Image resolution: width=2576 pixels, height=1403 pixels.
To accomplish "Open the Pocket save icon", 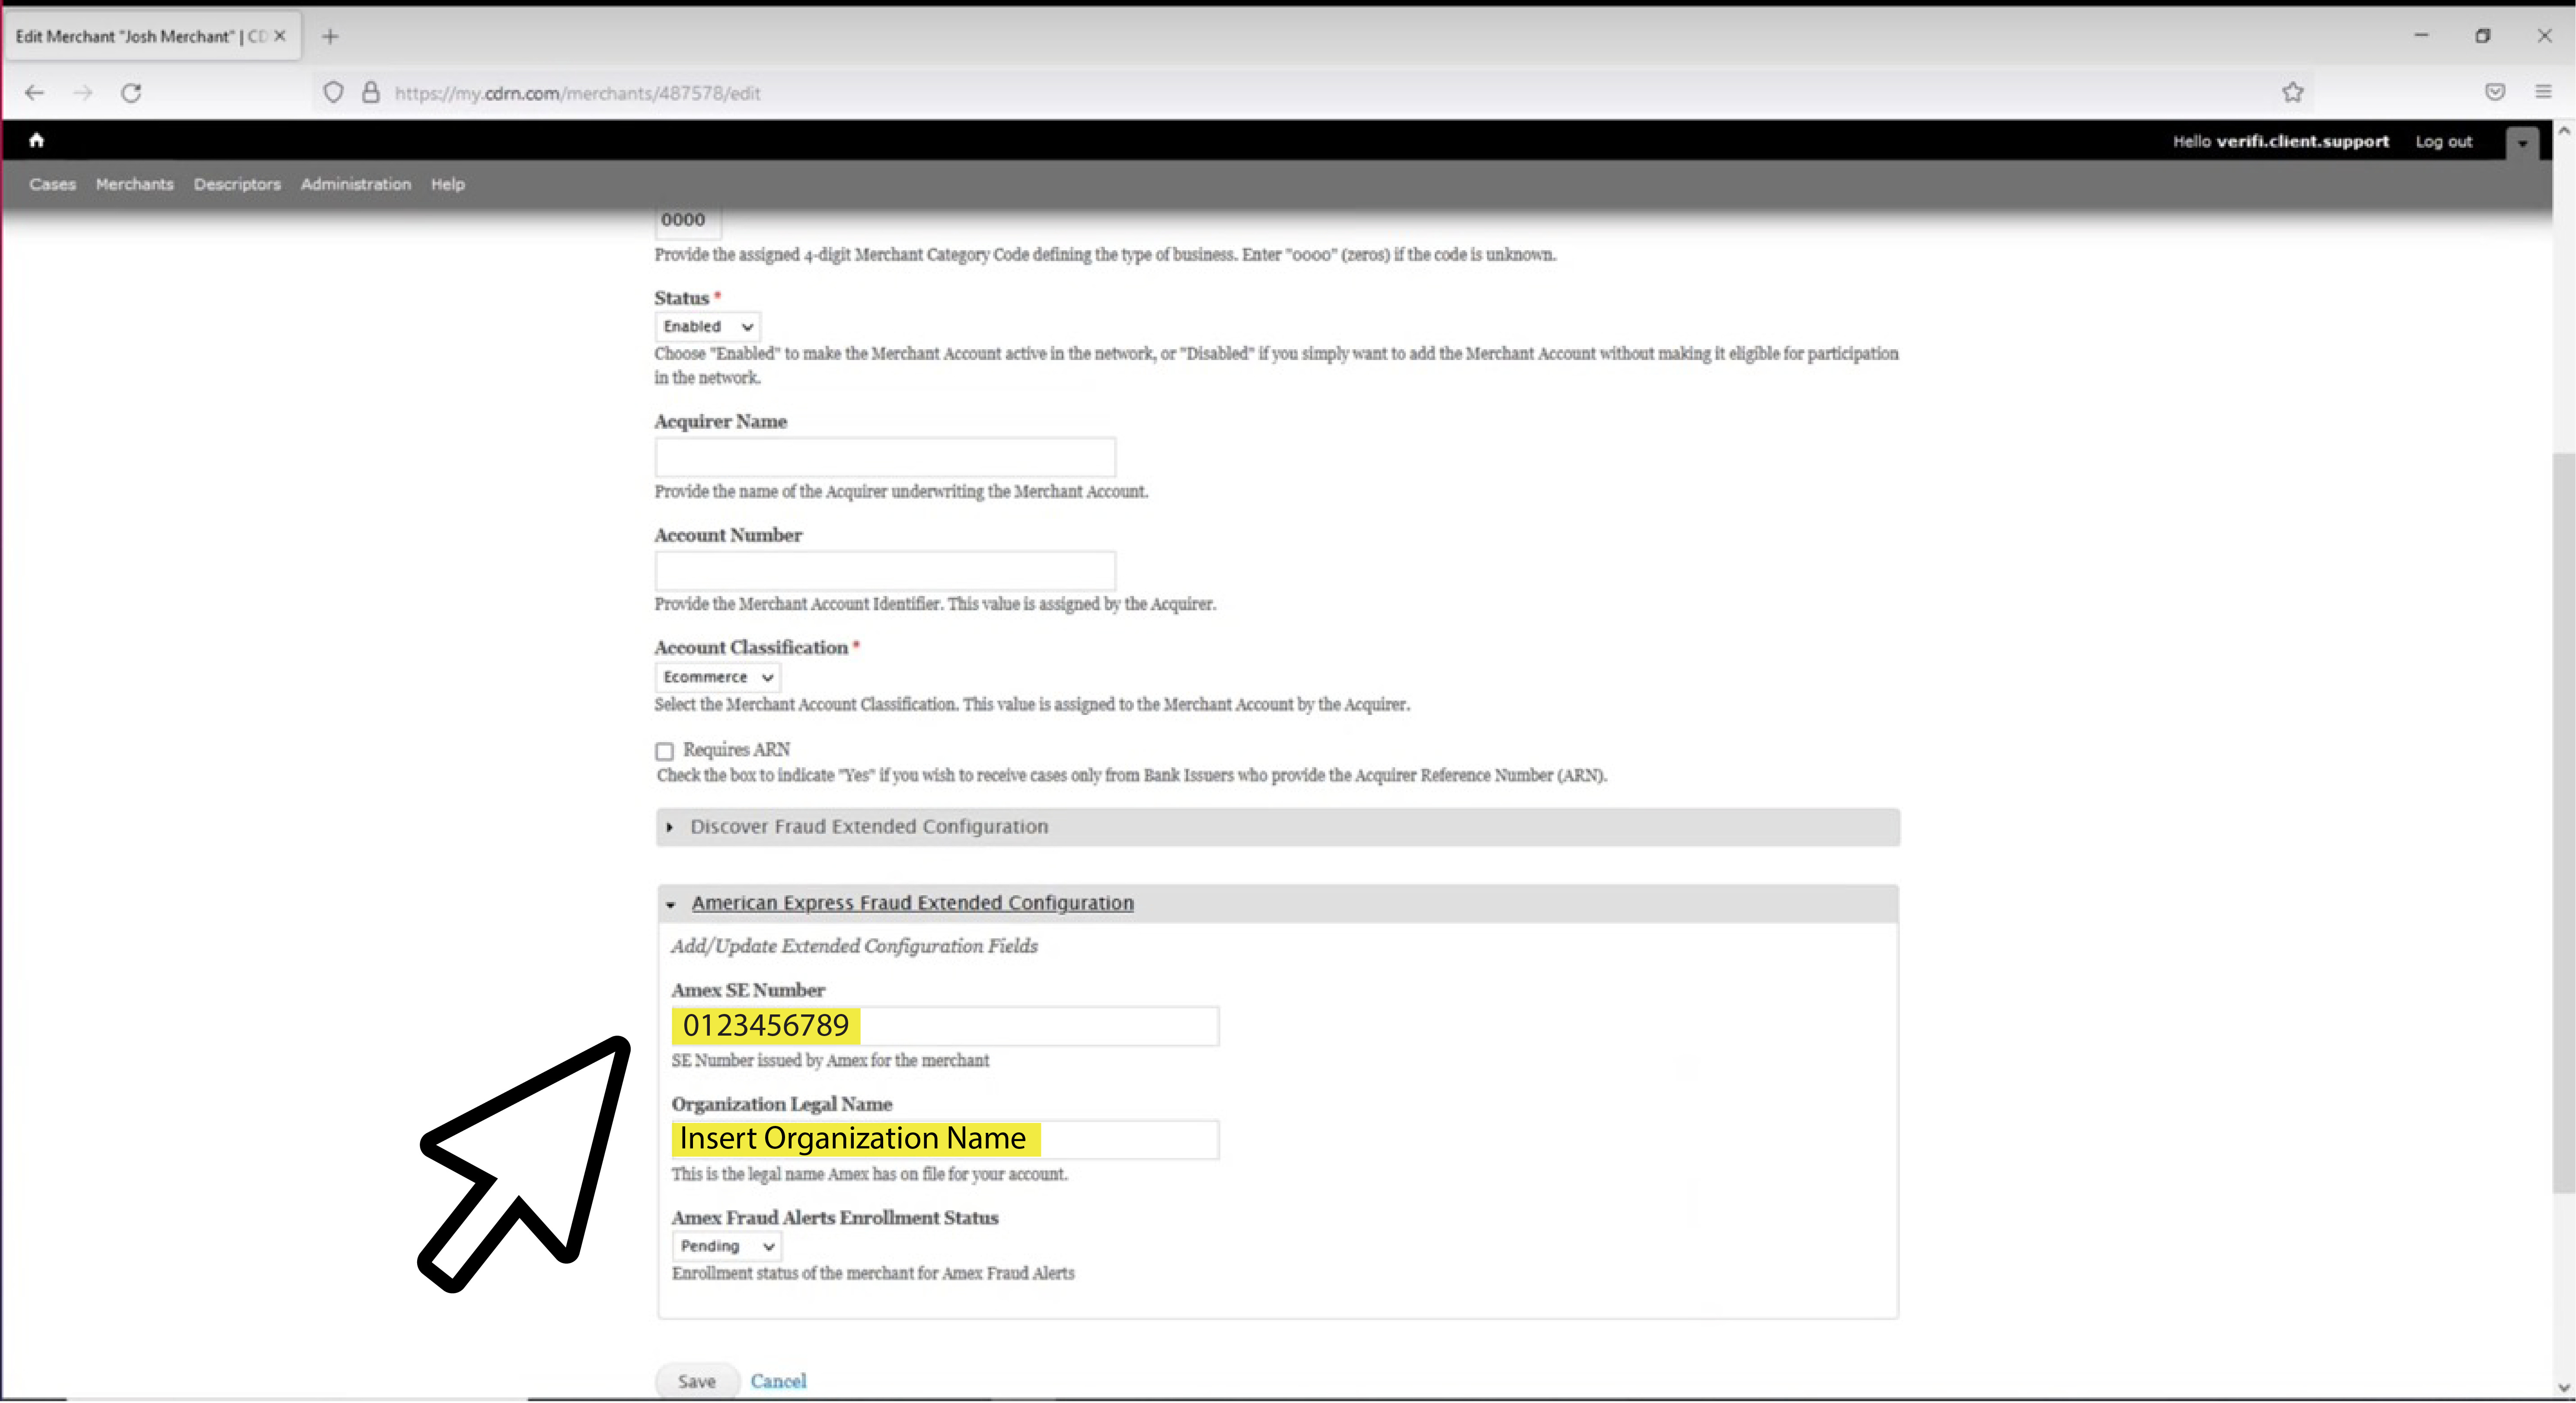I will coord(2495,92).
